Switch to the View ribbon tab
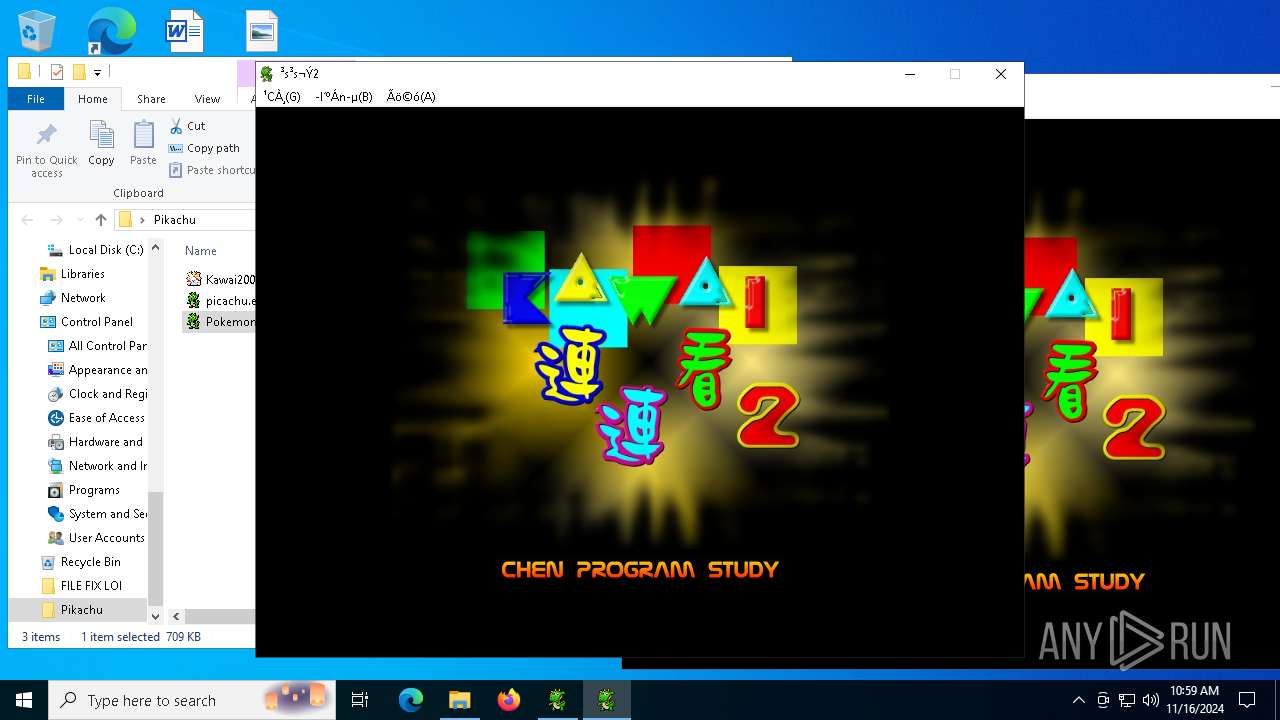 [x=207, y=99]
